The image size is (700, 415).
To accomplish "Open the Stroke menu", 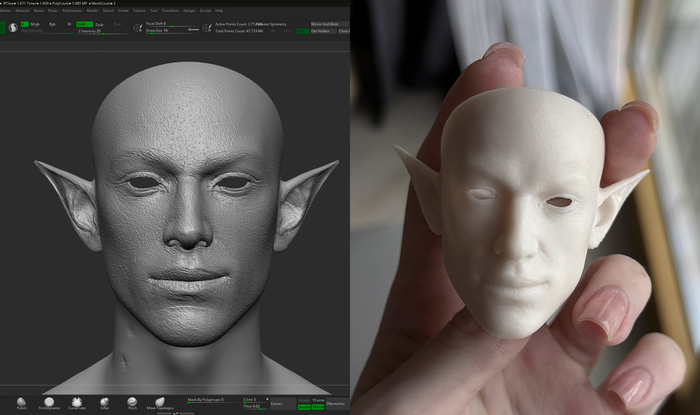I will pos(123,10).
